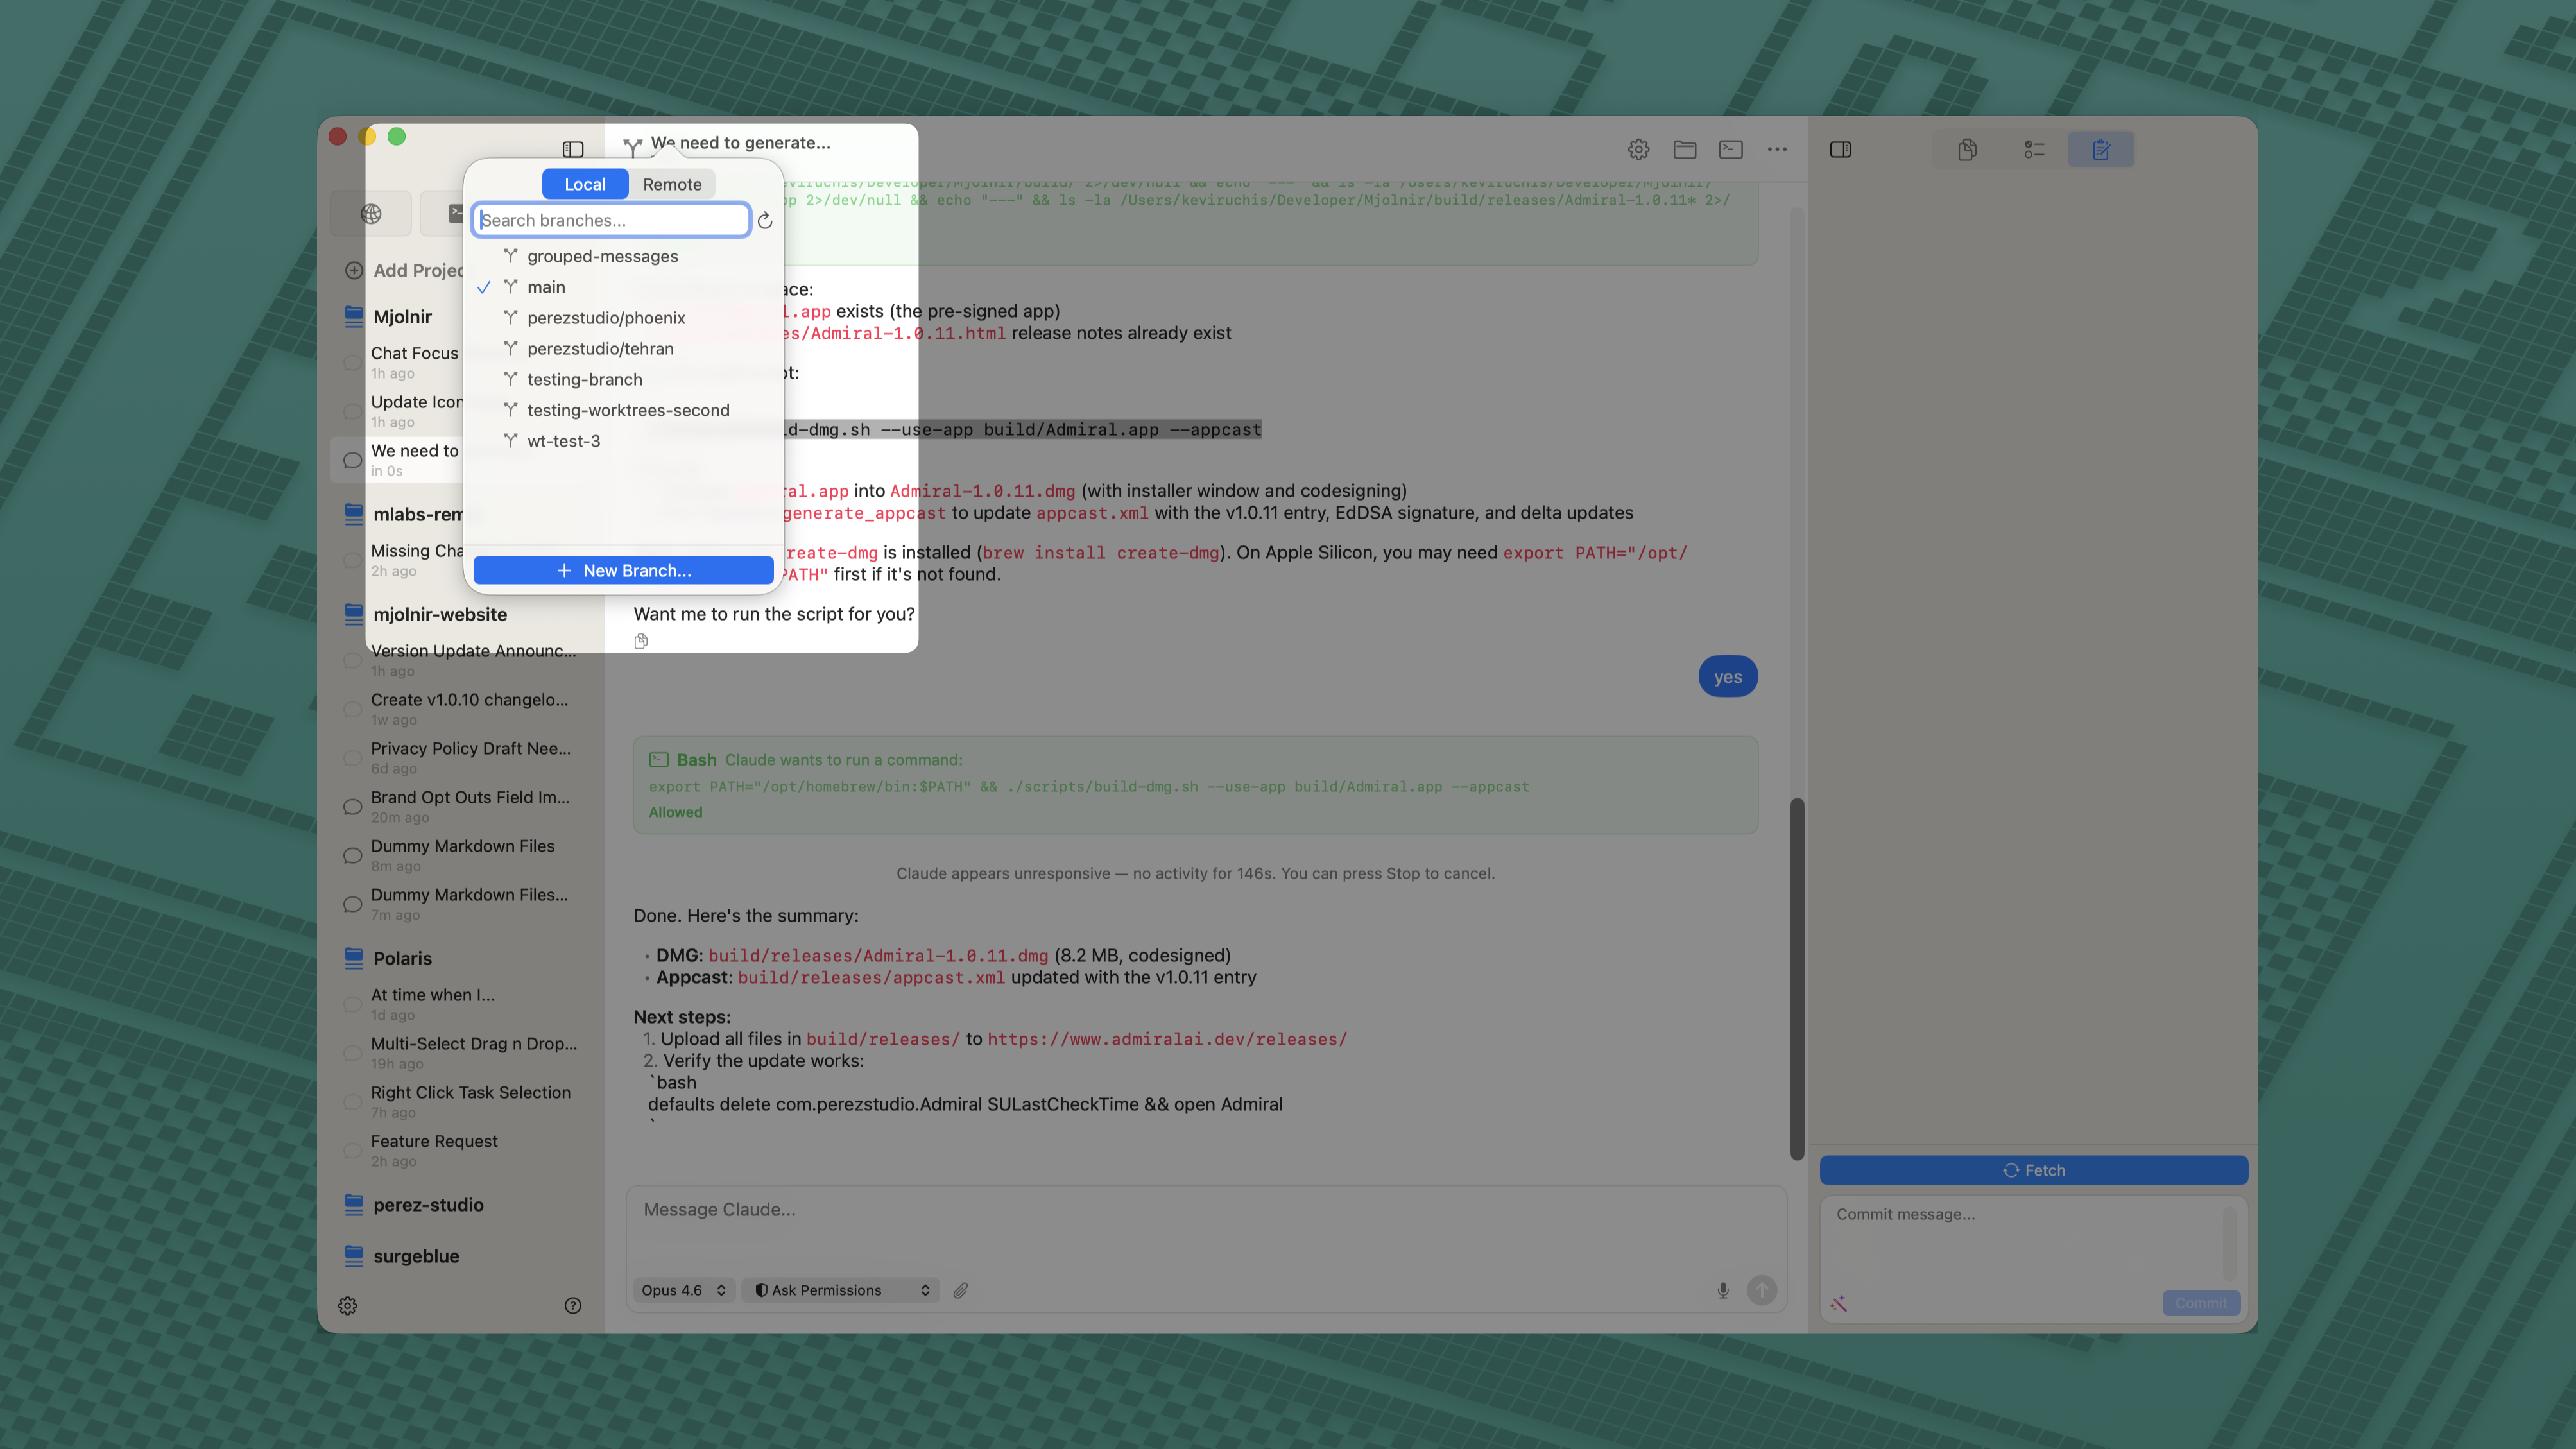Viewport: 2576px width, 1449px height.
Task: Attach a file with the paperclip icon
Action: coord(961,1290)
